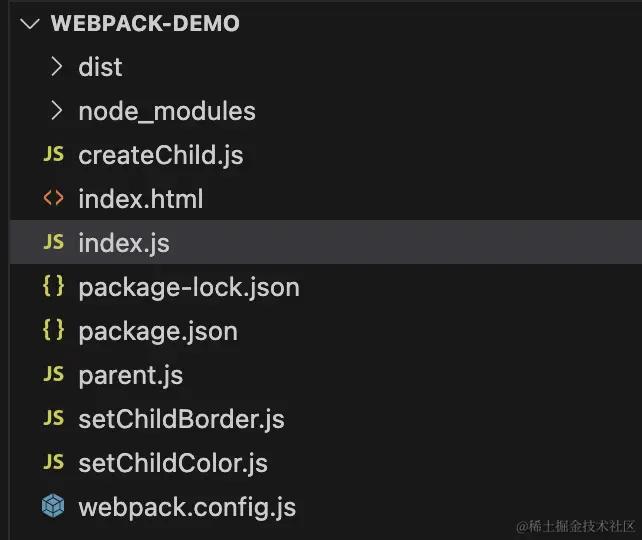
Task: Open the createChild.js file
Action: coord(161,156)
